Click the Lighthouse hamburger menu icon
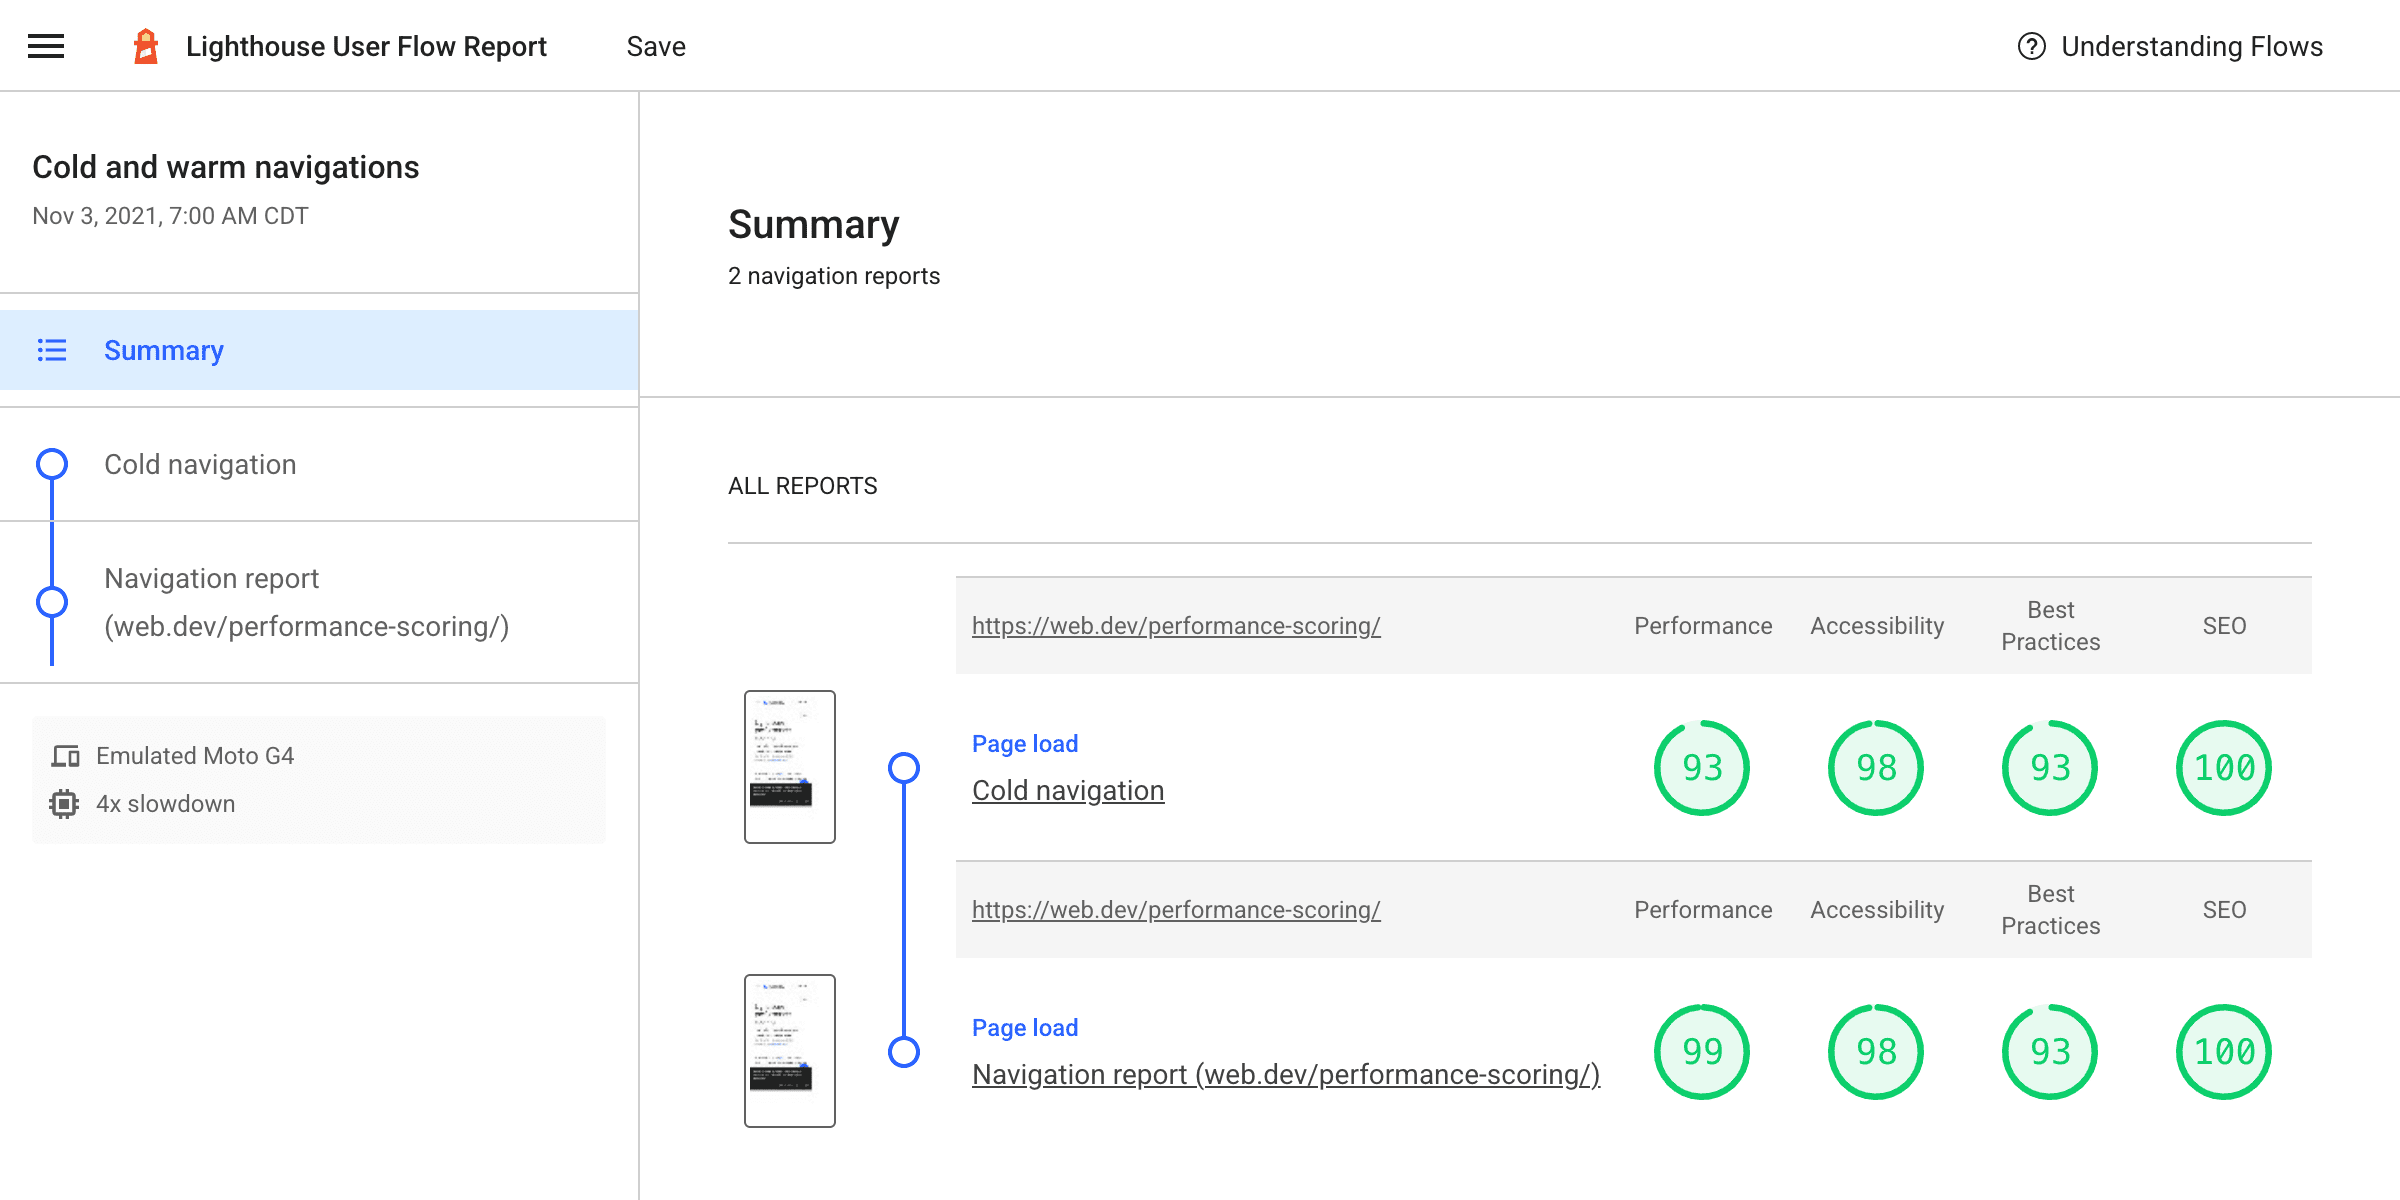2400x1200 pixels. [46, 46]
